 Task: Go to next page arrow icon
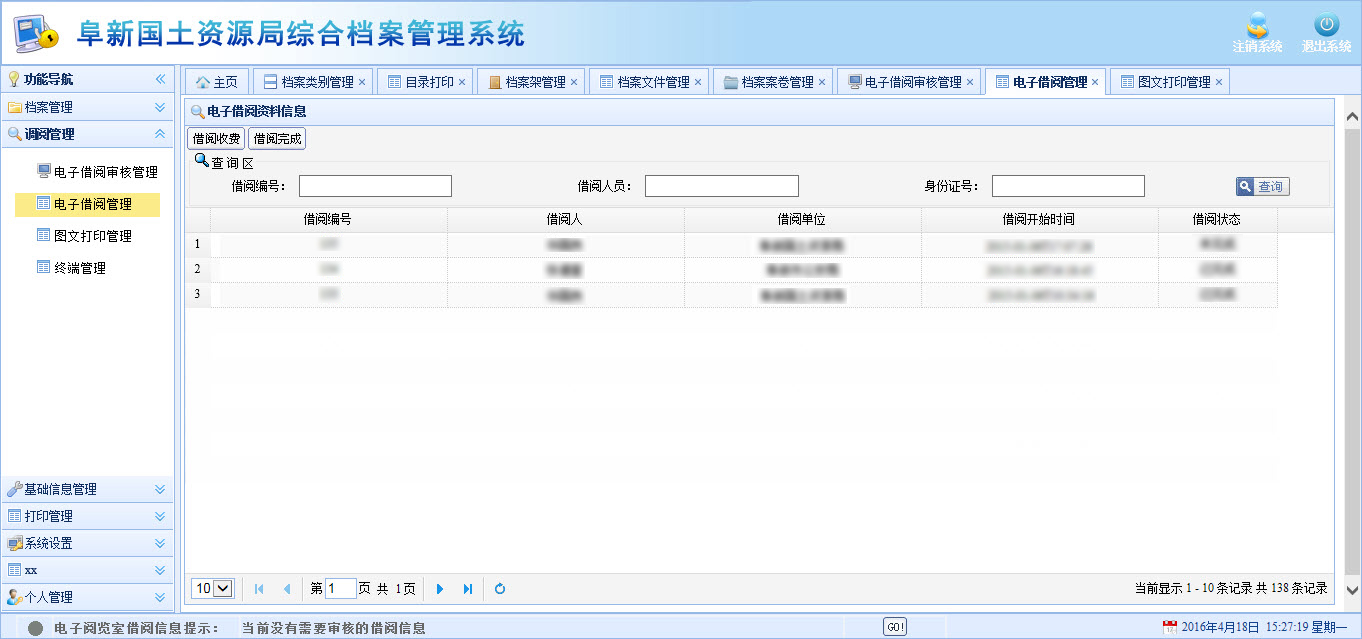tap(440, 589)
